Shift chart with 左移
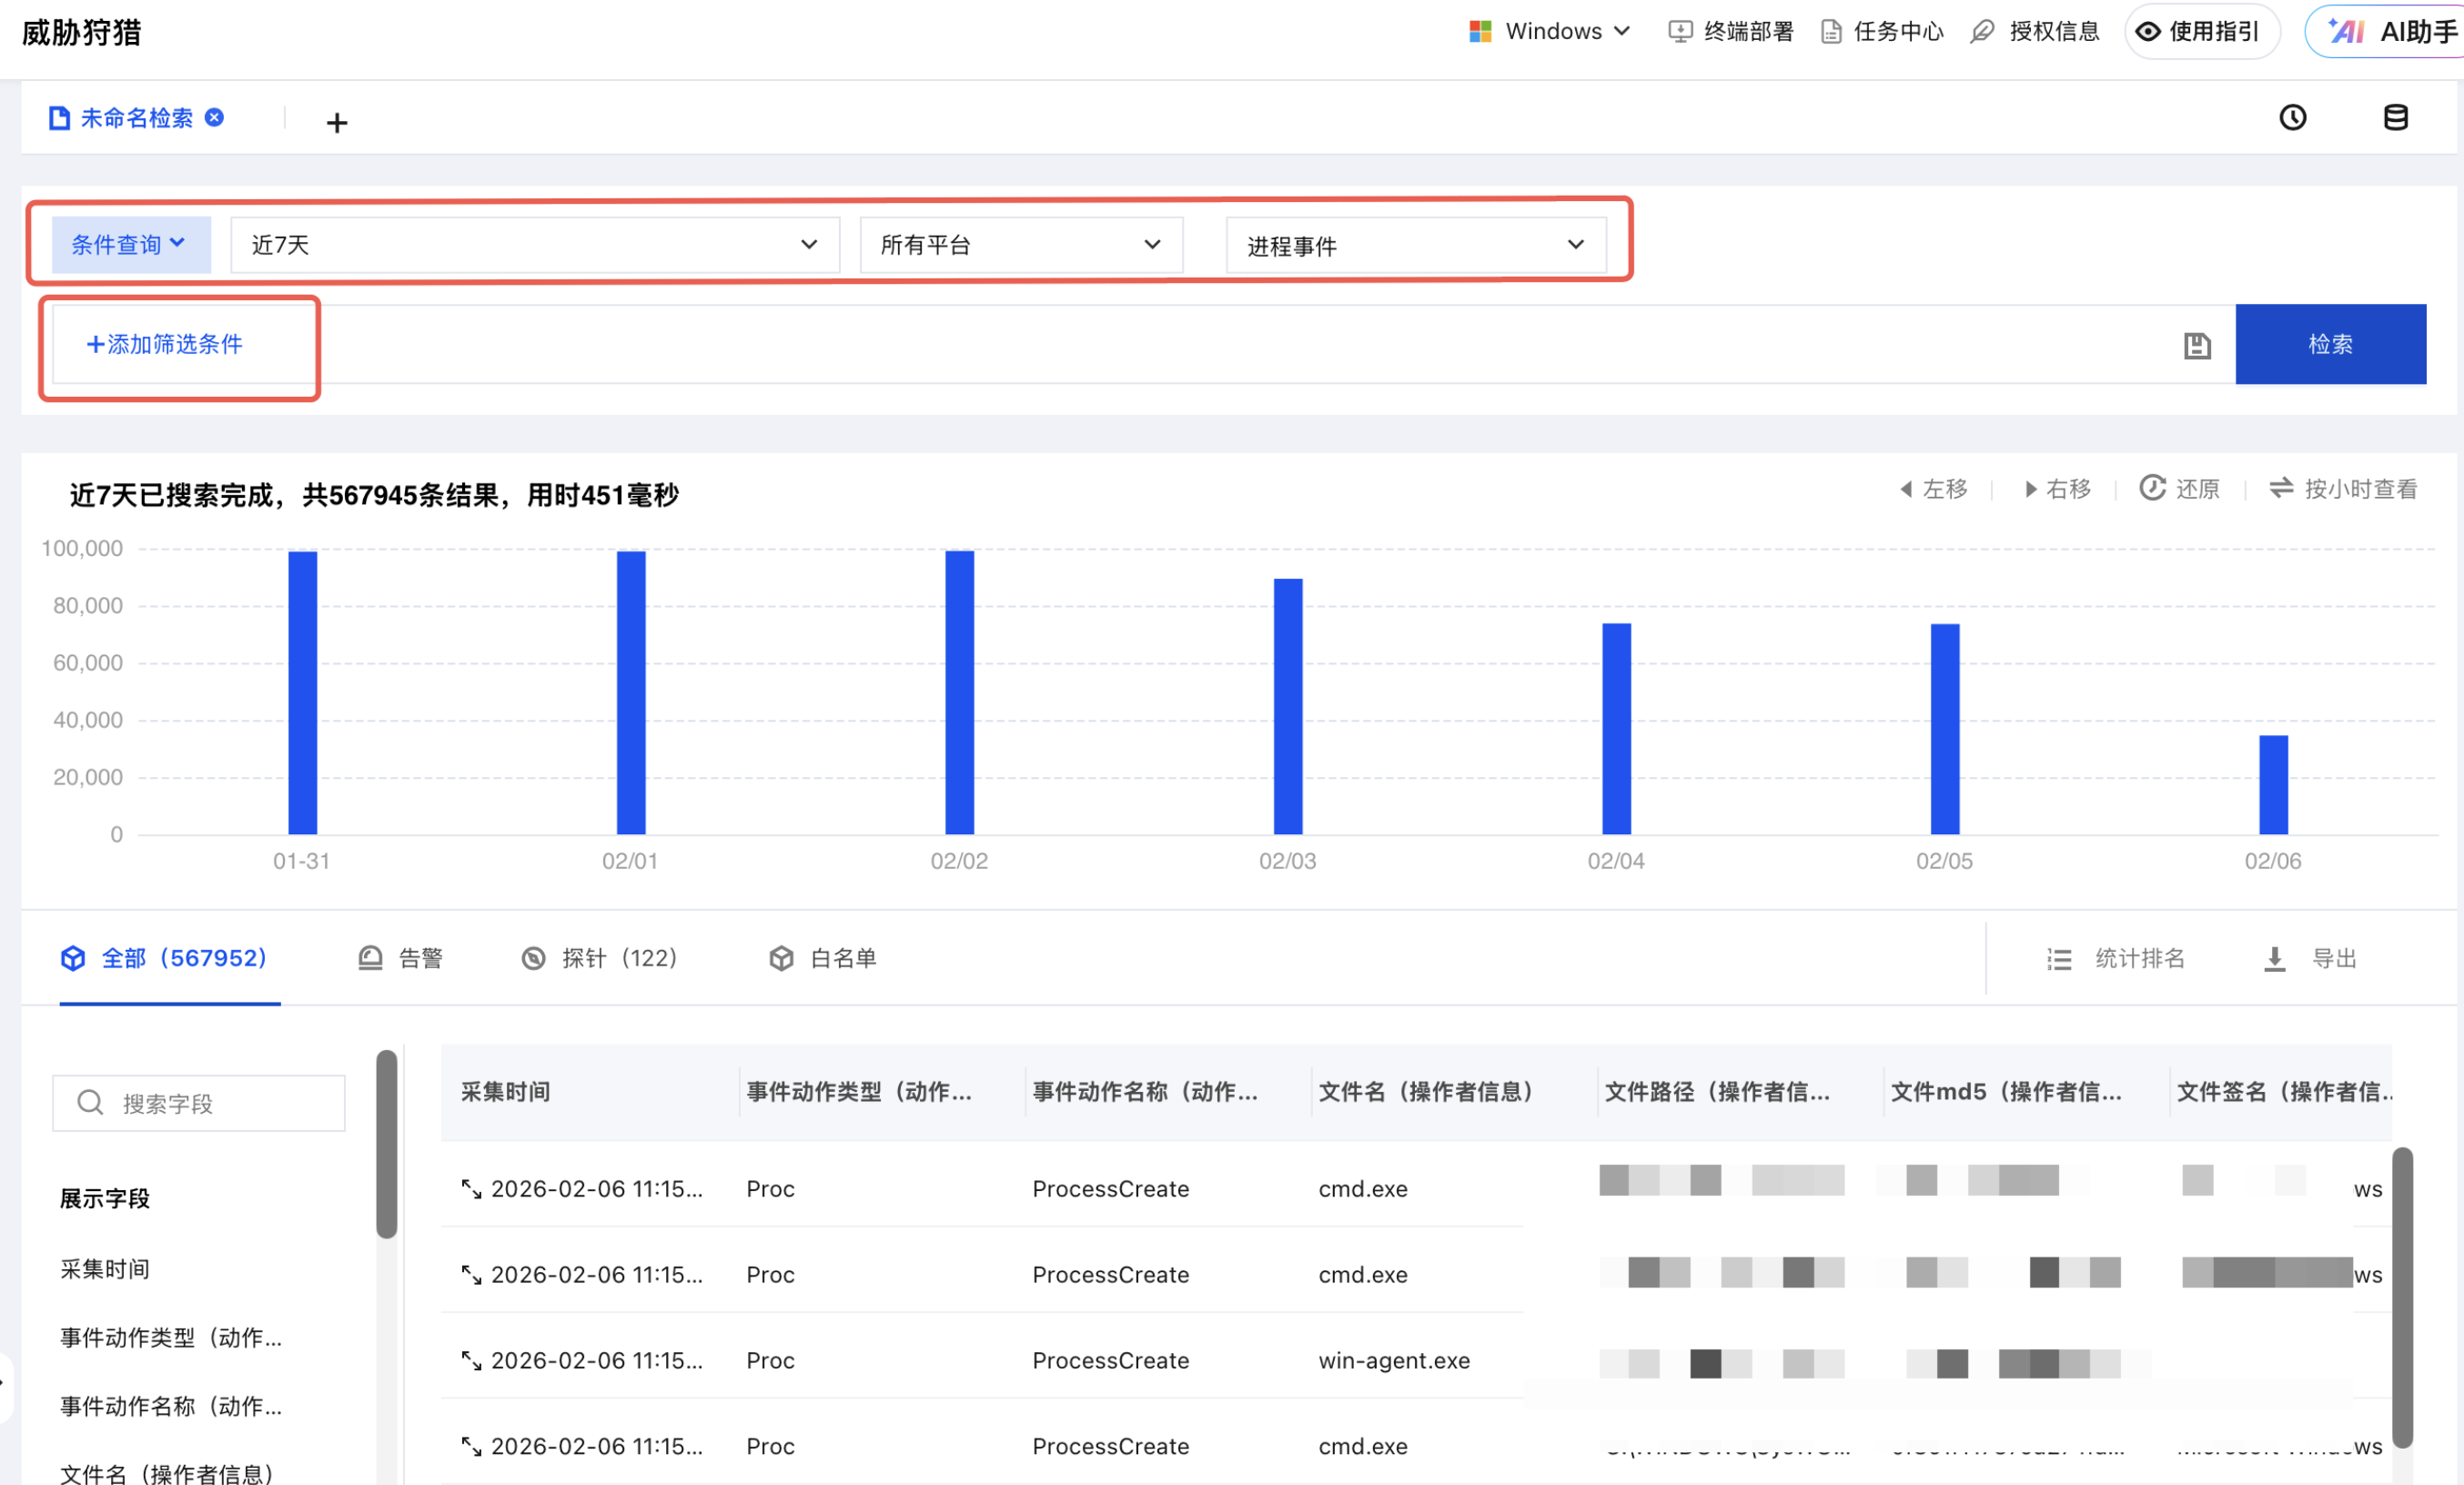Image resolution: width=2464 pixels, height=1485 pixels. tap(1934, 488)
